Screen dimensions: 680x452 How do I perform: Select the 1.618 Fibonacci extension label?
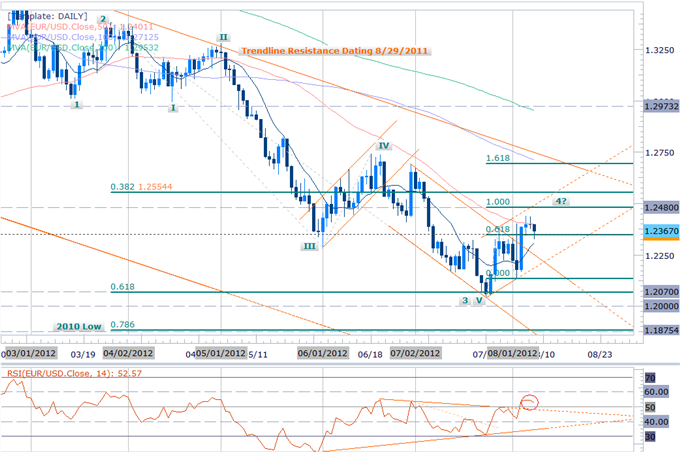pos(497,158)
